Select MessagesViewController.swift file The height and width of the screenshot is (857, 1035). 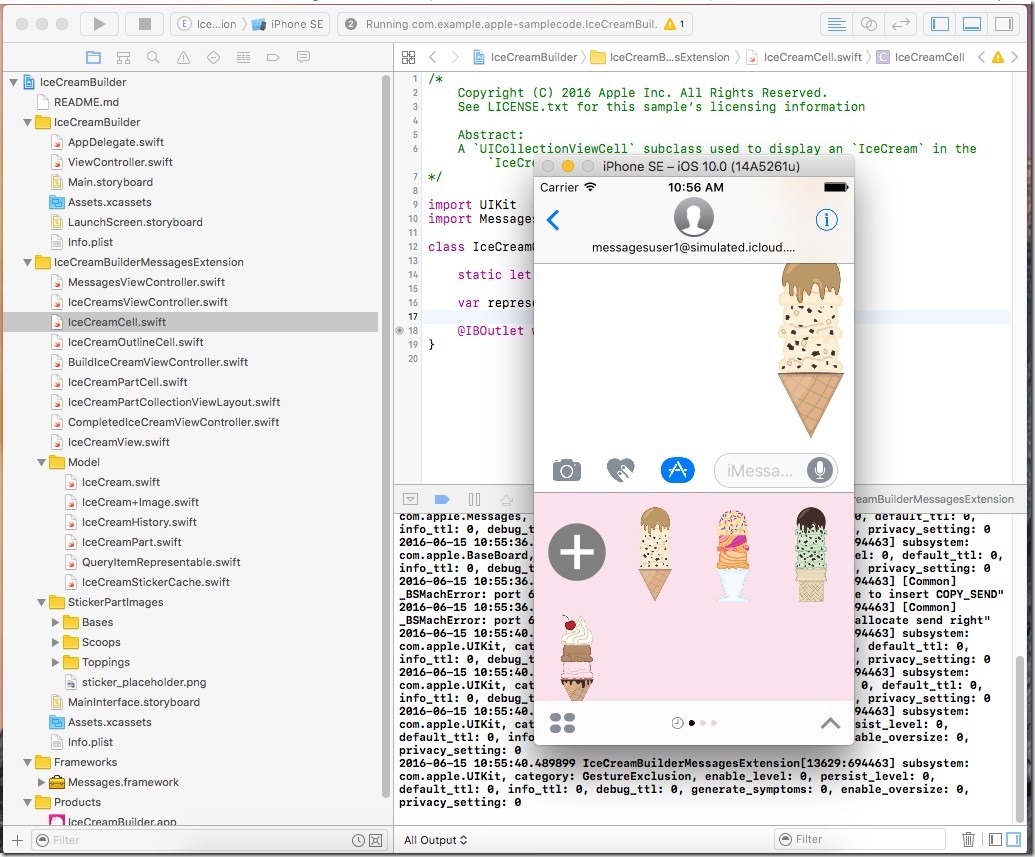click(x=146, y=283)
